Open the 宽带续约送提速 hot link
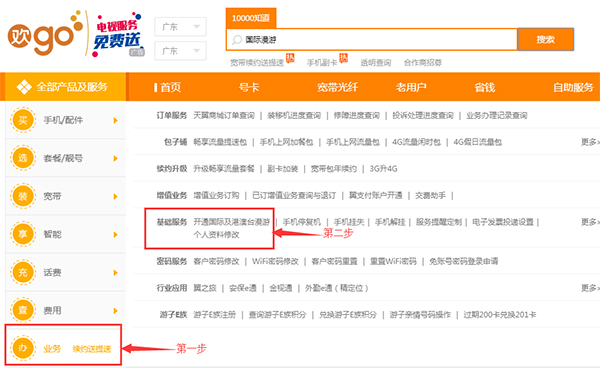The height and width of the screenshot is (372, 600). pos(257,62)
